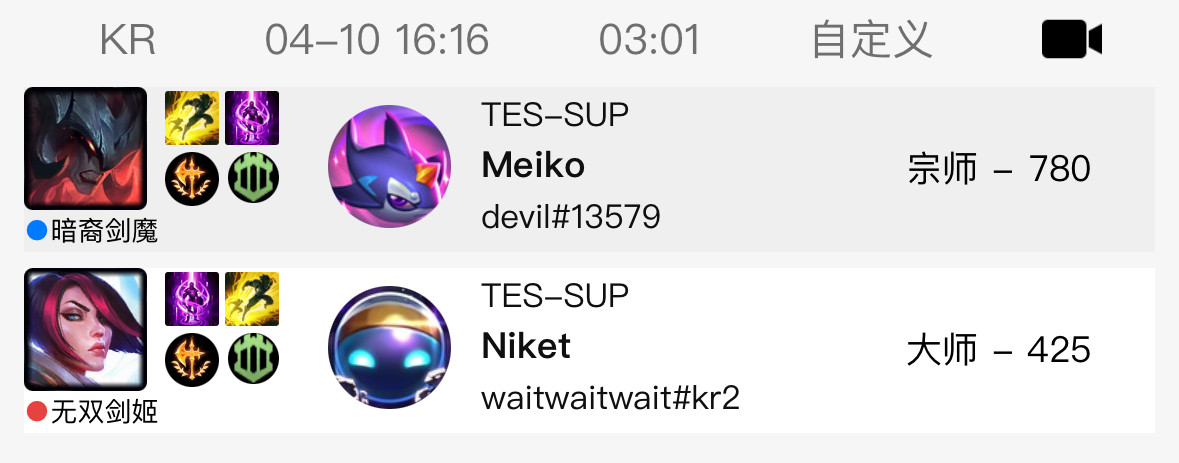Image resolution: width=1179 pixels, height=463 pixels.
Task: Click the 自定义 game mode label
Action: [871, 40]
